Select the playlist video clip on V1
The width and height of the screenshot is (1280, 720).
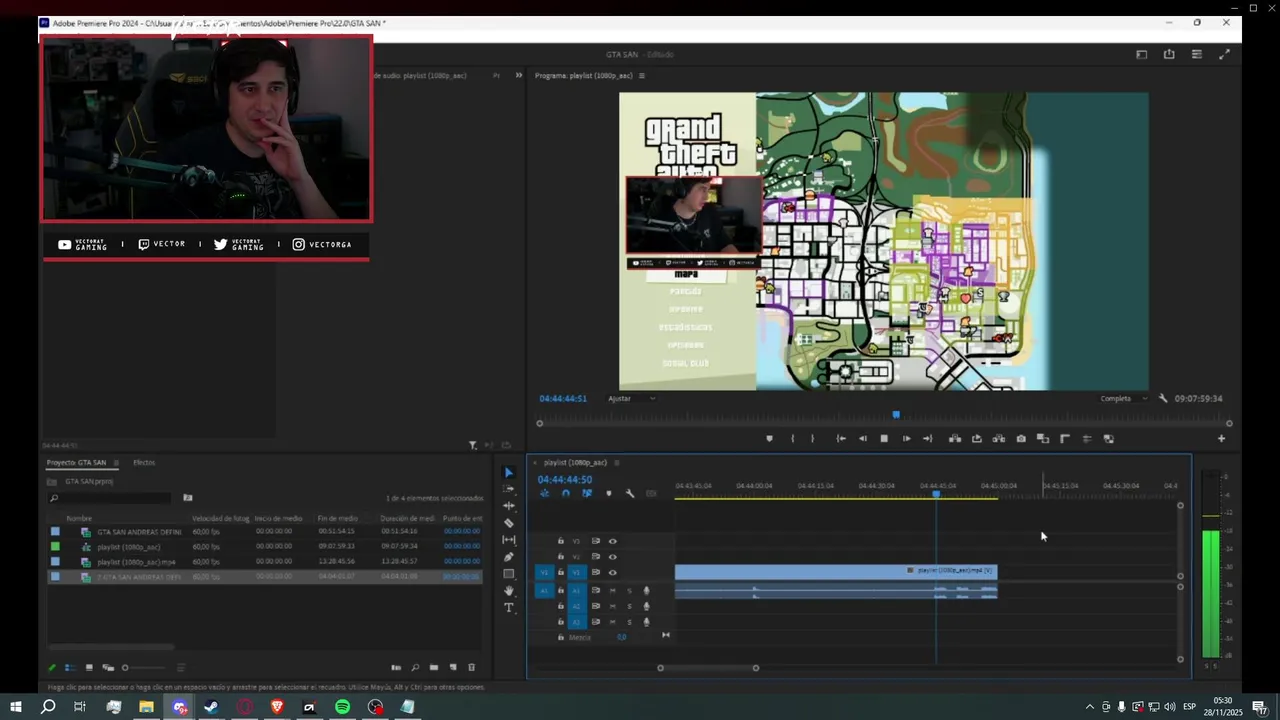coord(836,571)
